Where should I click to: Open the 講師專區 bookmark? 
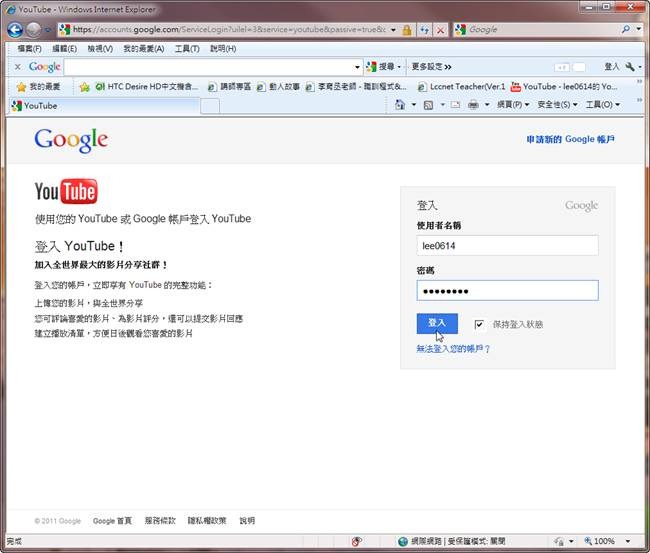229,87
